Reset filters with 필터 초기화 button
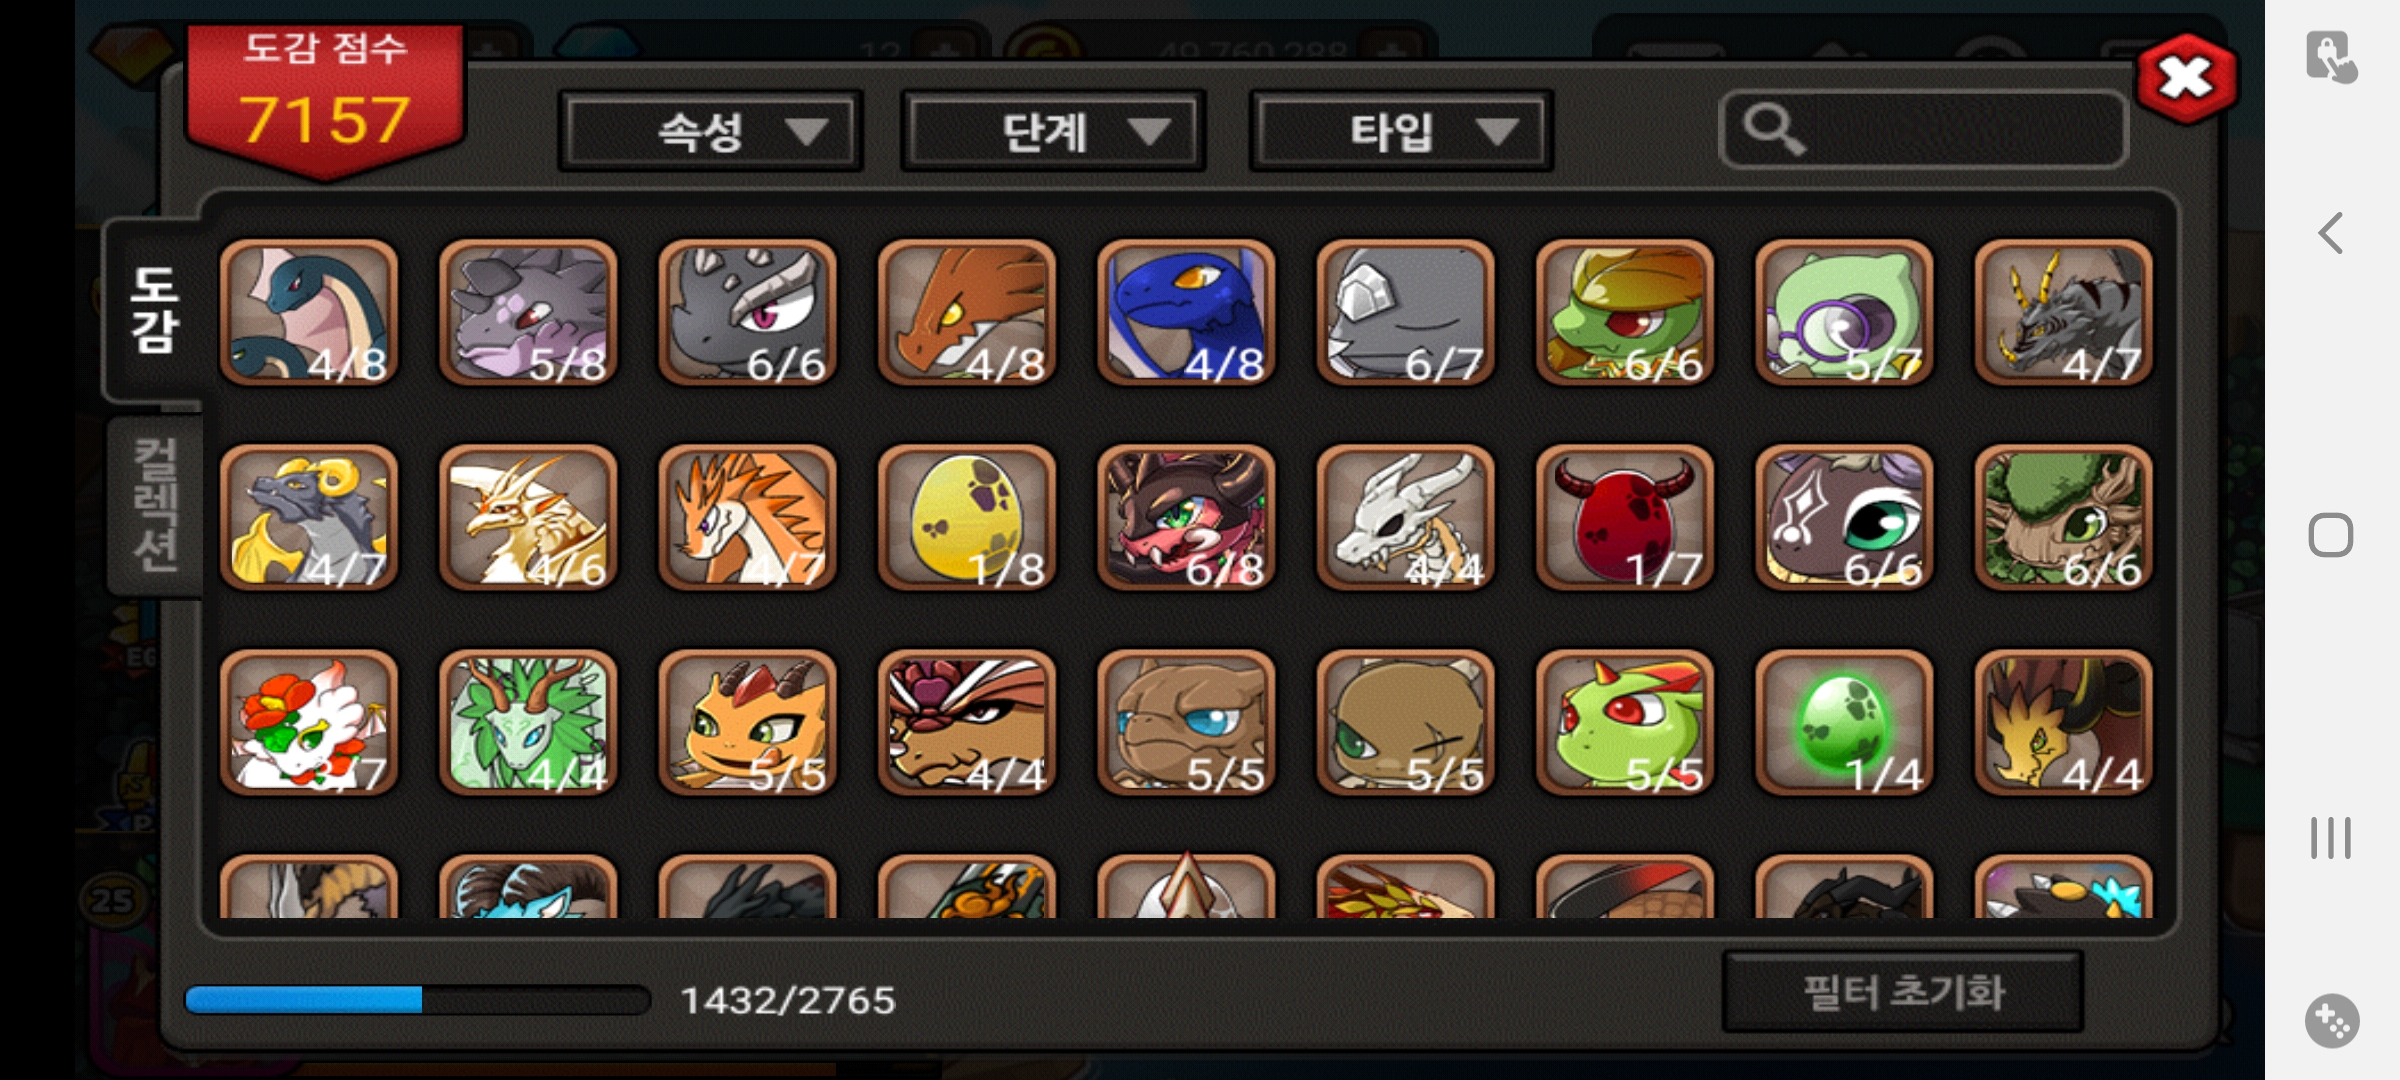 (1903, 992)
